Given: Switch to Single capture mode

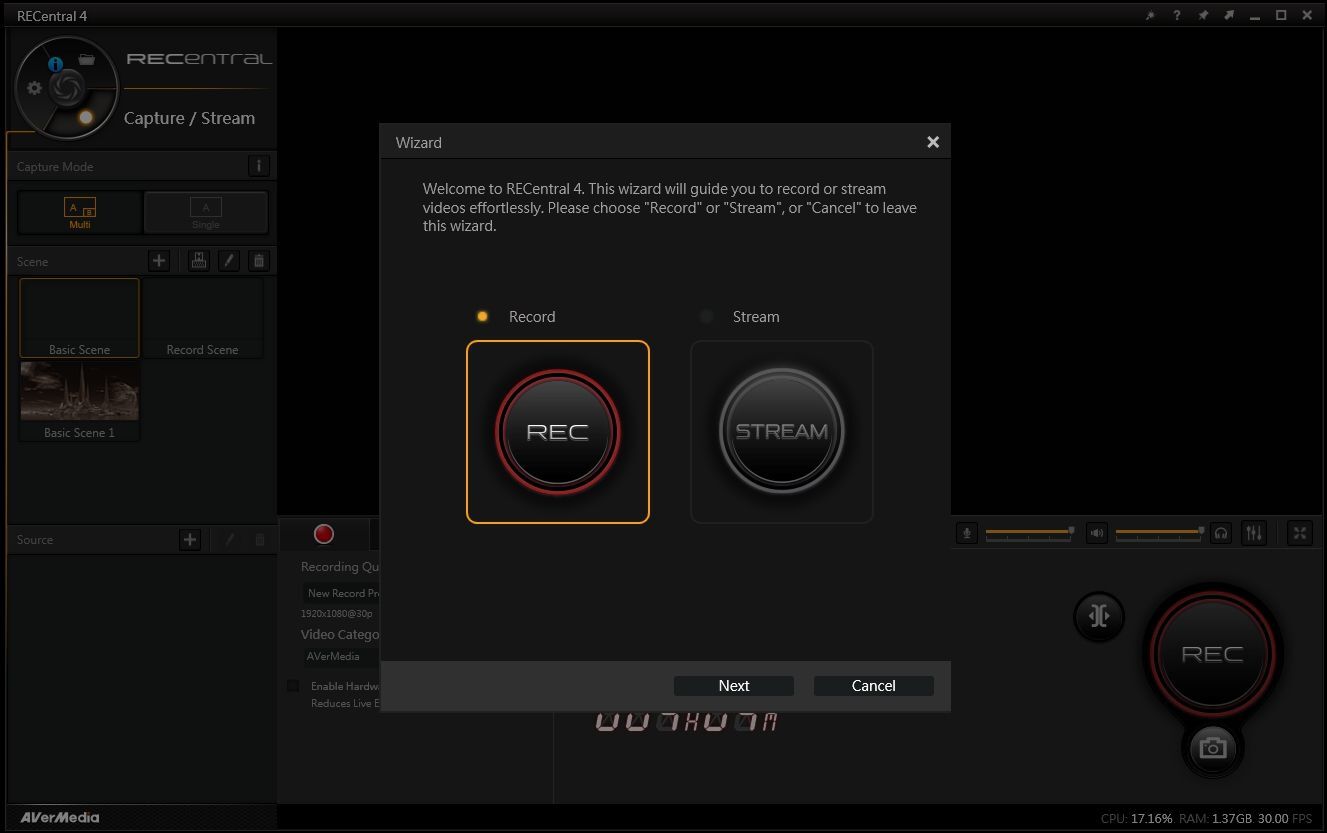Looking at the screenshot, I should (x=206, y=212).
